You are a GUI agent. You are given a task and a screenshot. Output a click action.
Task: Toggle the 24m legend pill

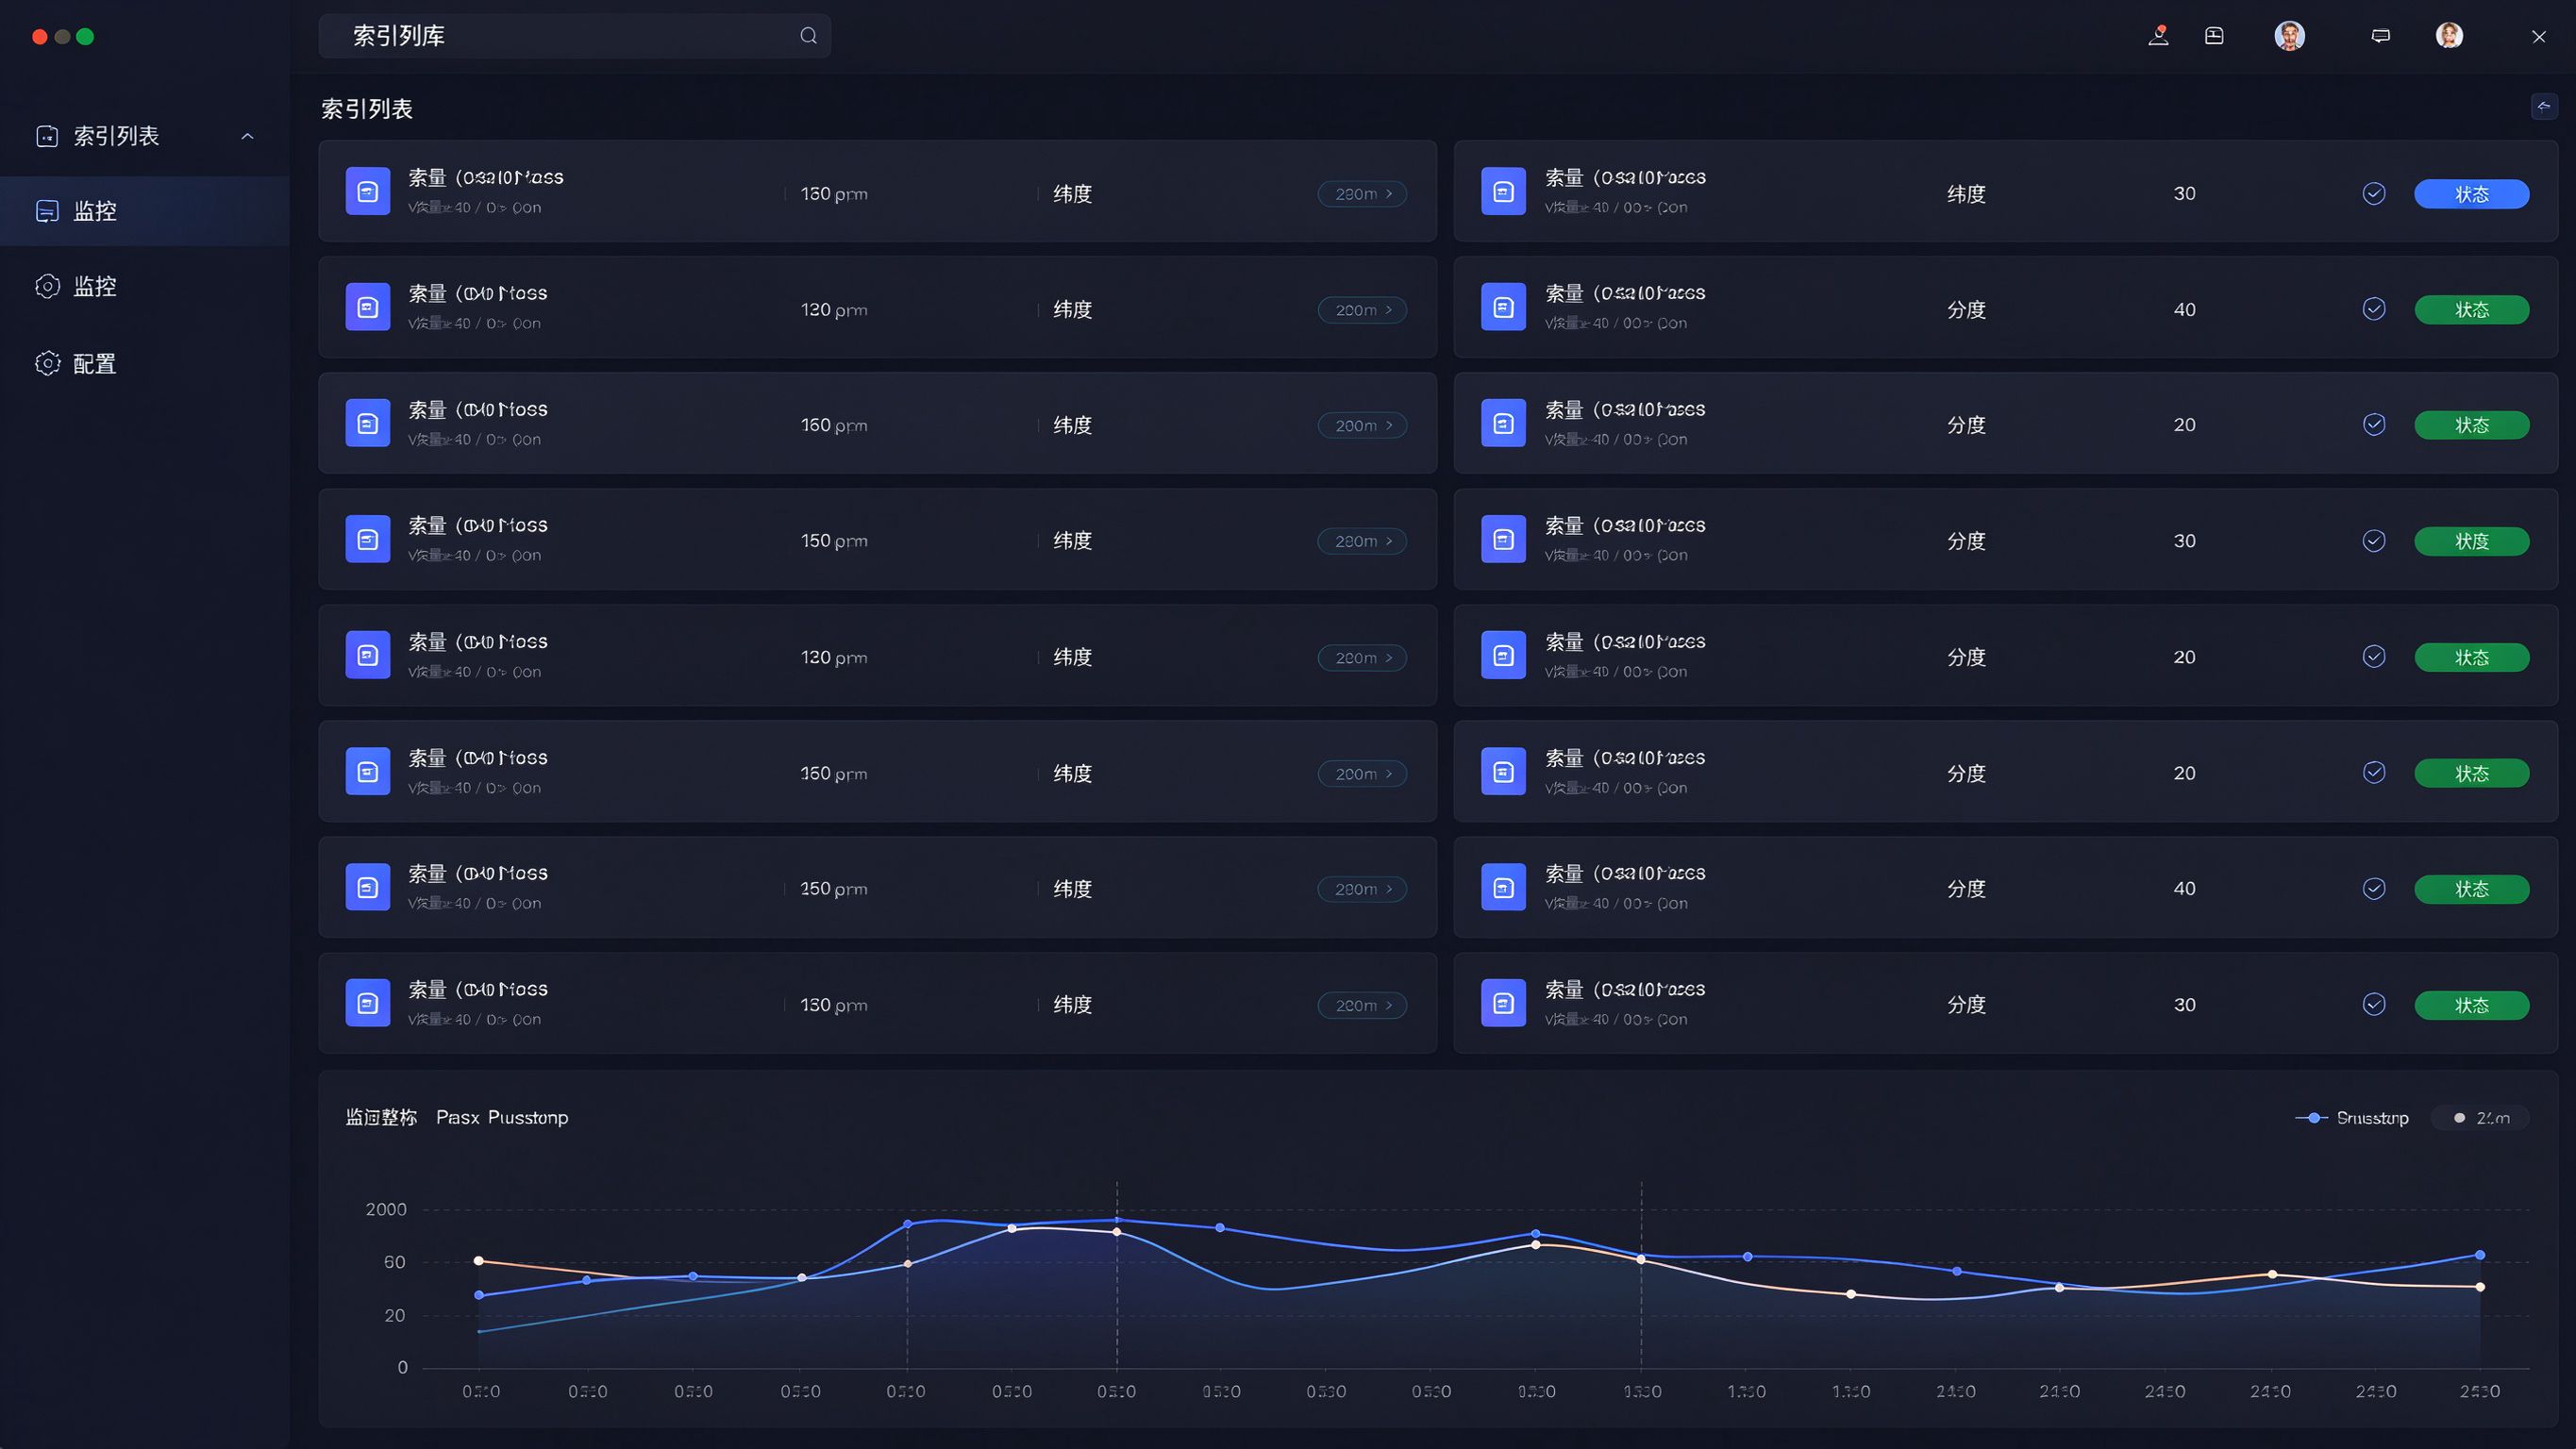click(x=2480, y=1118)
